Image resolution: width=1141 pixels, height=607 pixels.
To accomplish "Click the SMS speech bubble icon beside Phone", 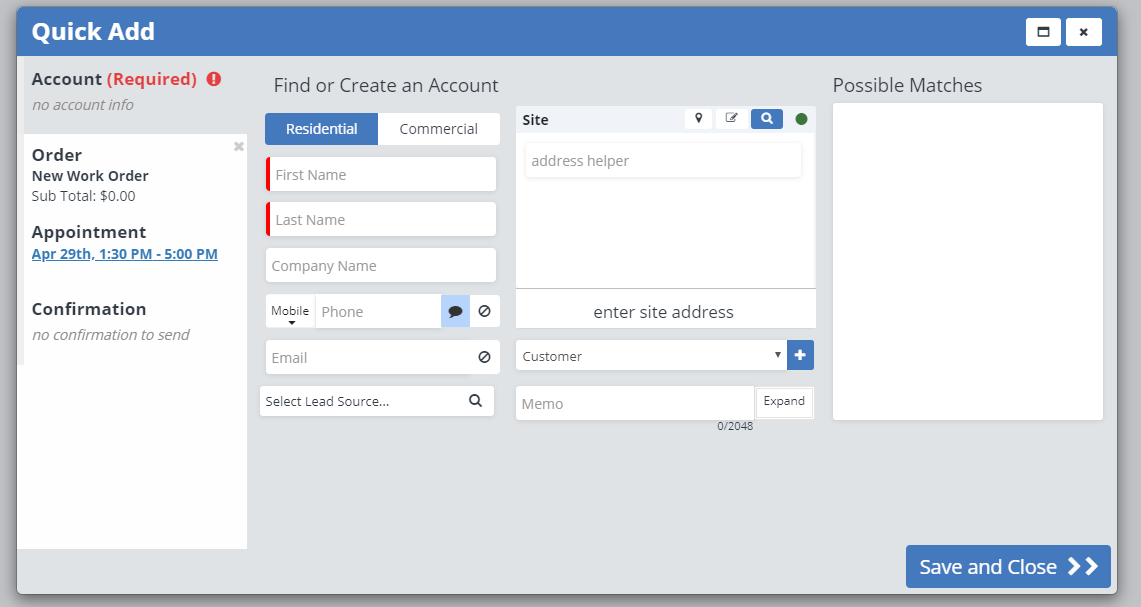I will tap(455, 311).
